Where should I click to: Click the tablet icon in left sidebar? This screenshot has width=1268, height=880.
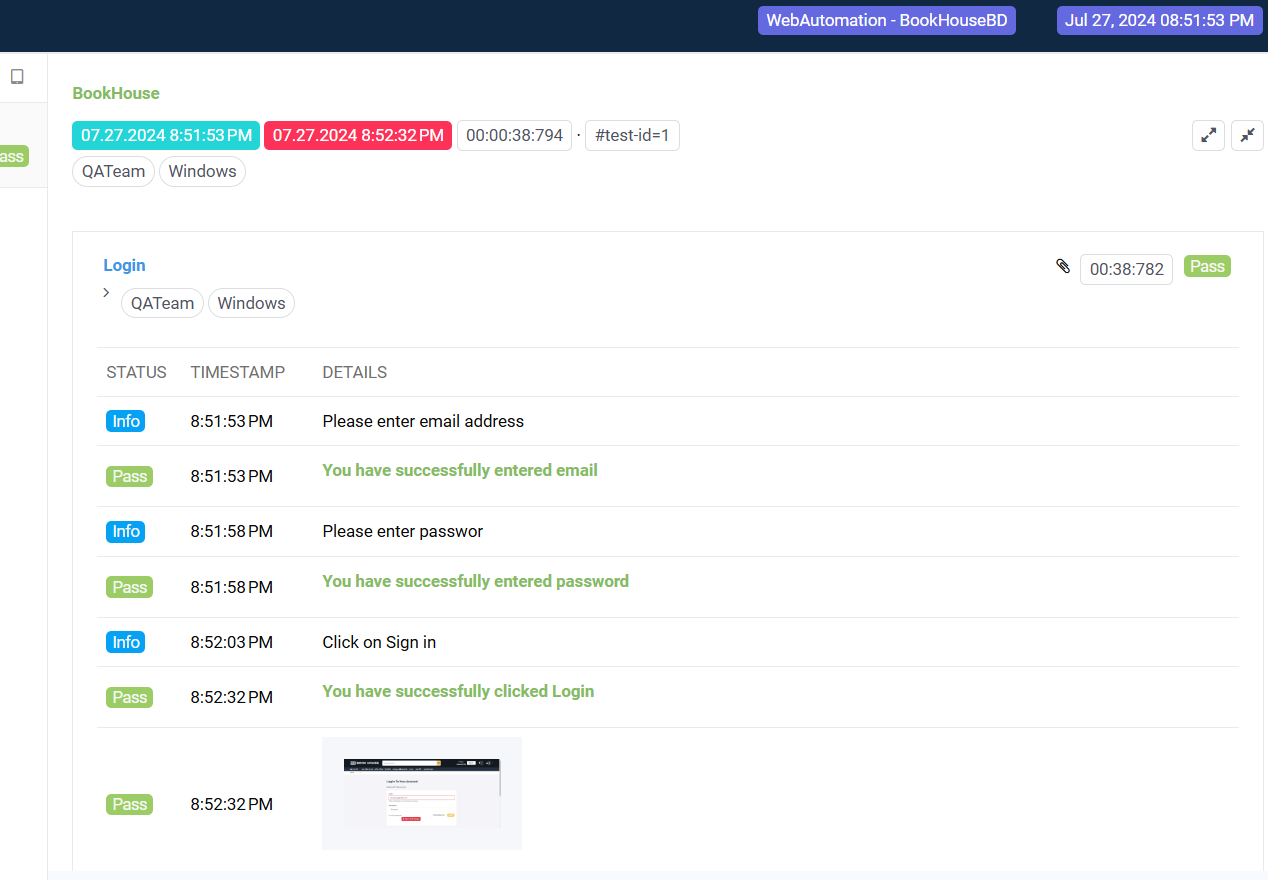[x=17, y=77]
